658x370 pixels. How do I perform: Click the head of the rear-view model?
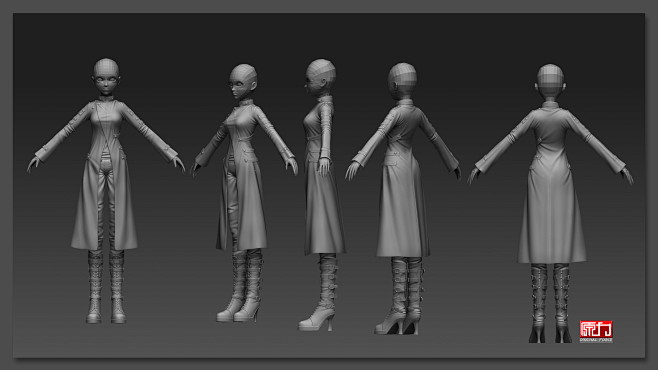click(551, 83)
